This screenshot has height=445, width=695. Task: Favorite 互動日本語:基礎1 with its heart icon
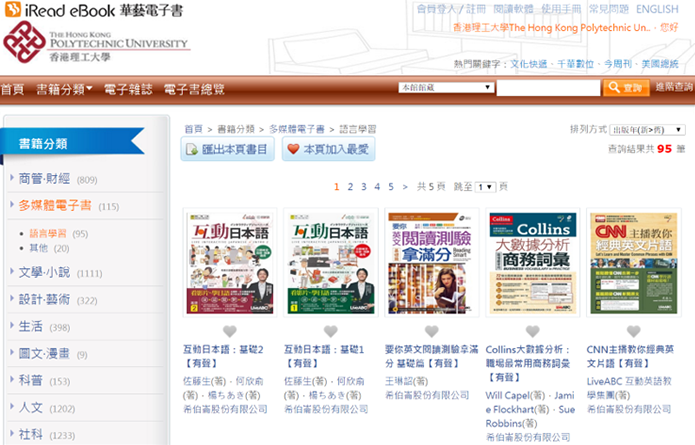[331, 331]
